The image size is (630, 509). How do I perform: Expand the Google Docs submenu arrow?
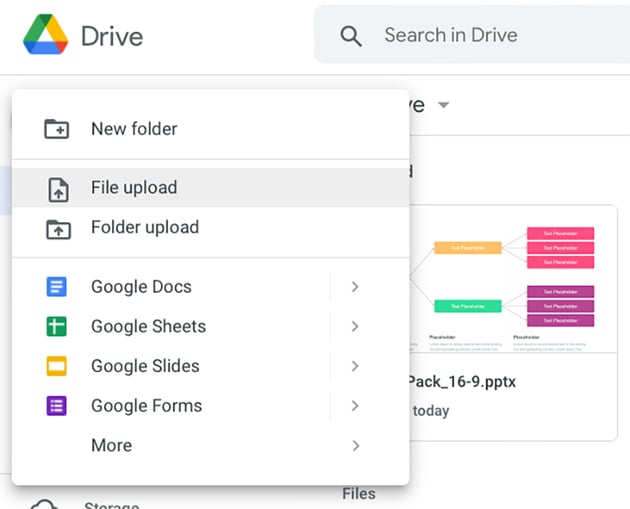(355, 287)
